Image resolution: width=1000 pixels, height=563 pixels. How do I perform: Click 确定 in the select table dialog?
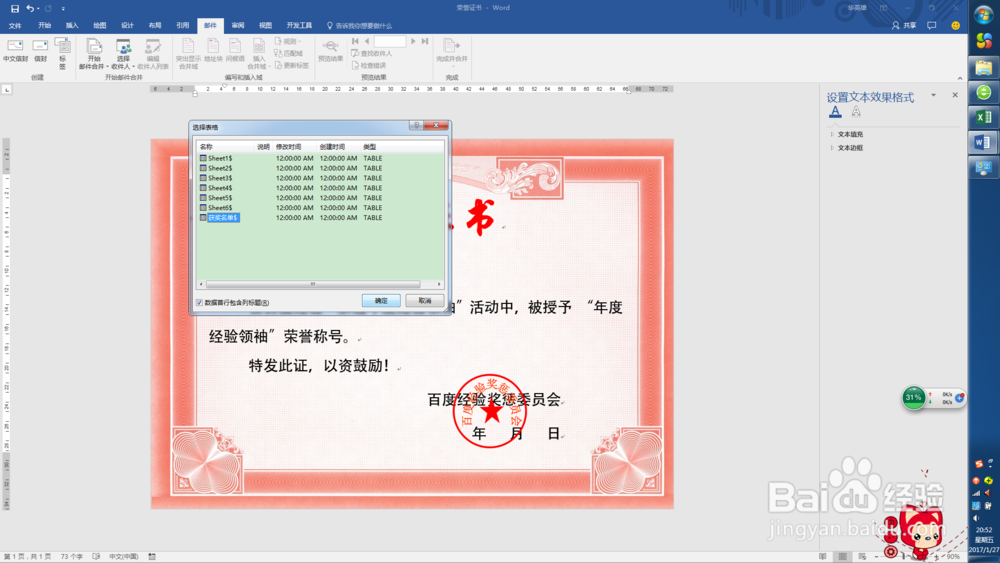(x=381, y=300)
